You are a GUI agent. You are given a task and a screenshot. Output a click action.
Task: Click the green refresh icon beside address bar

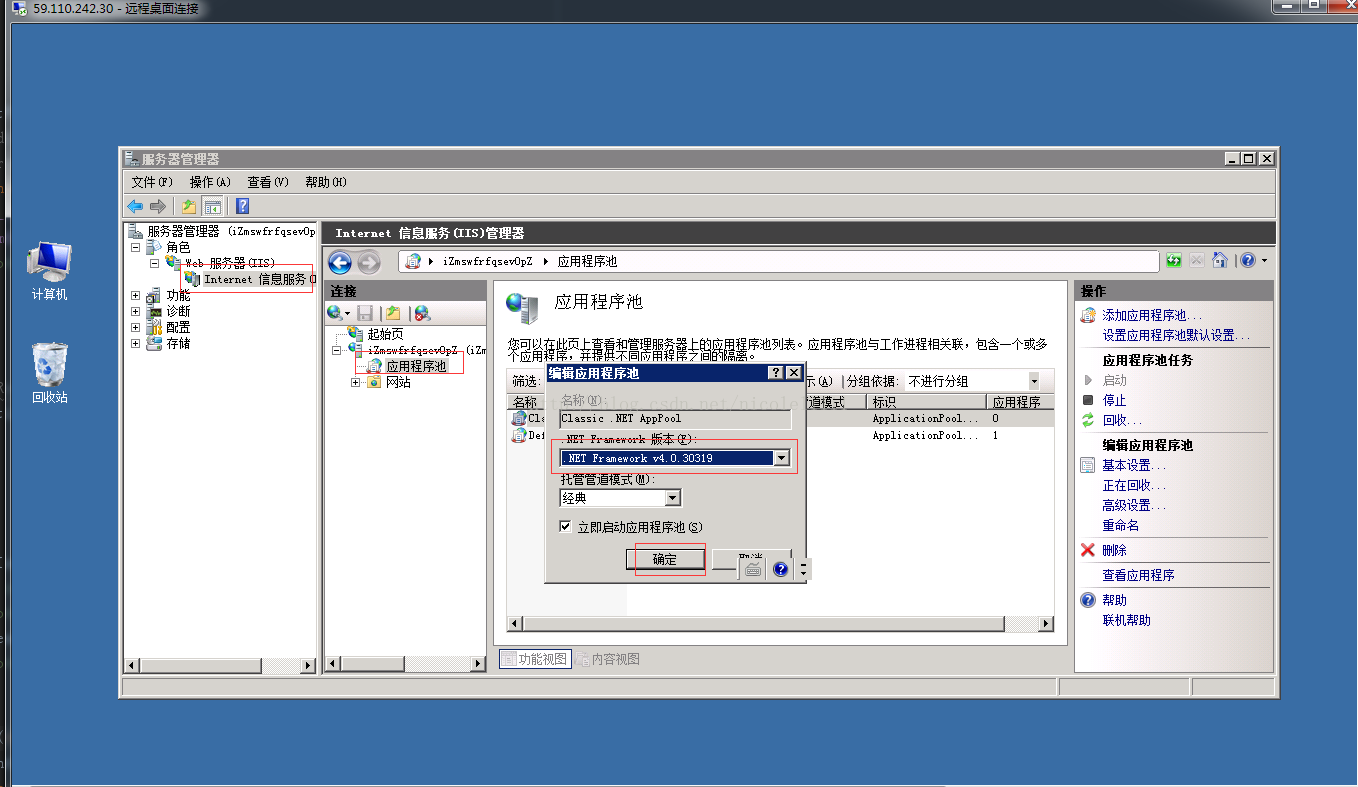(x=1174, y=260)
